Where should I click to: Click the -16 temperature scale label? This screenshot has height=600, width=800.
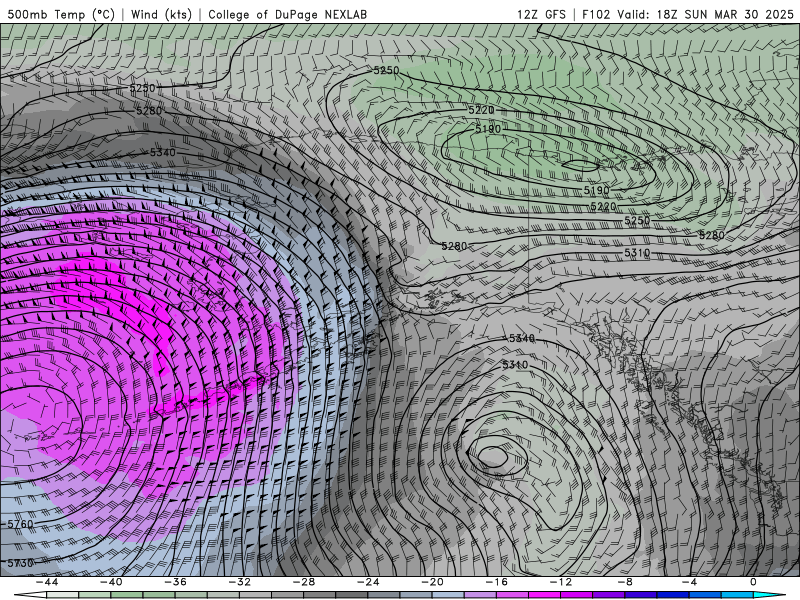(x=497, y=582)
